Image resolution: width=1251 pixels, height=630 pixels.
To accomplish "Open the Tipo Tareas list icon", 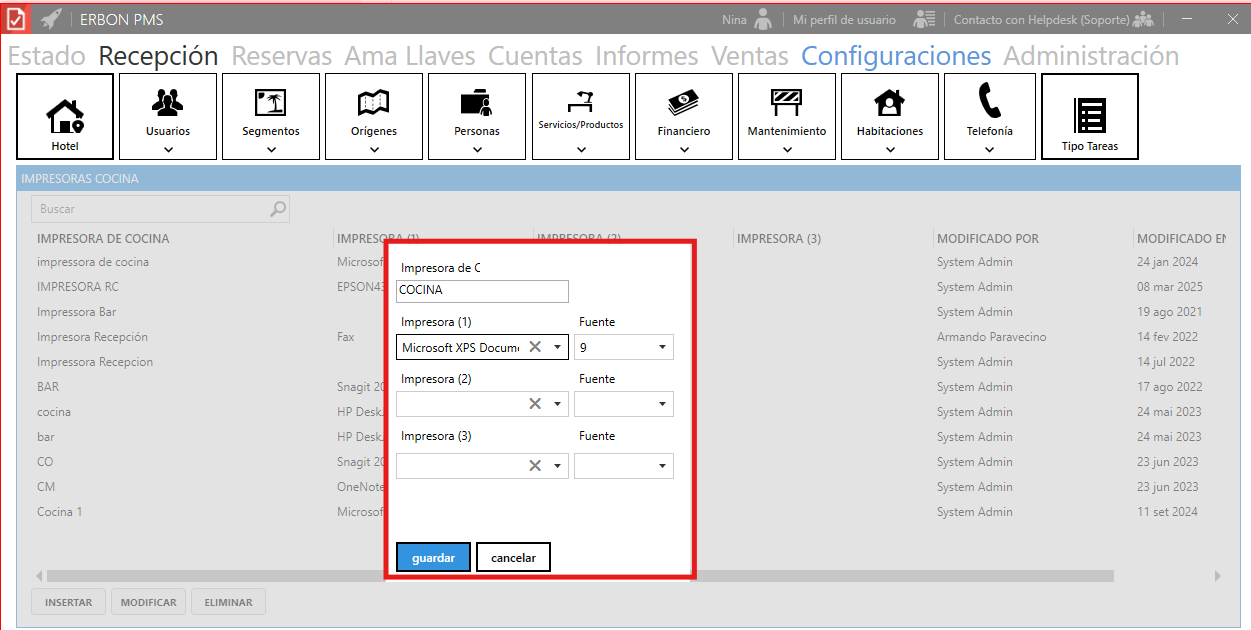I will tap(1089, 115).
